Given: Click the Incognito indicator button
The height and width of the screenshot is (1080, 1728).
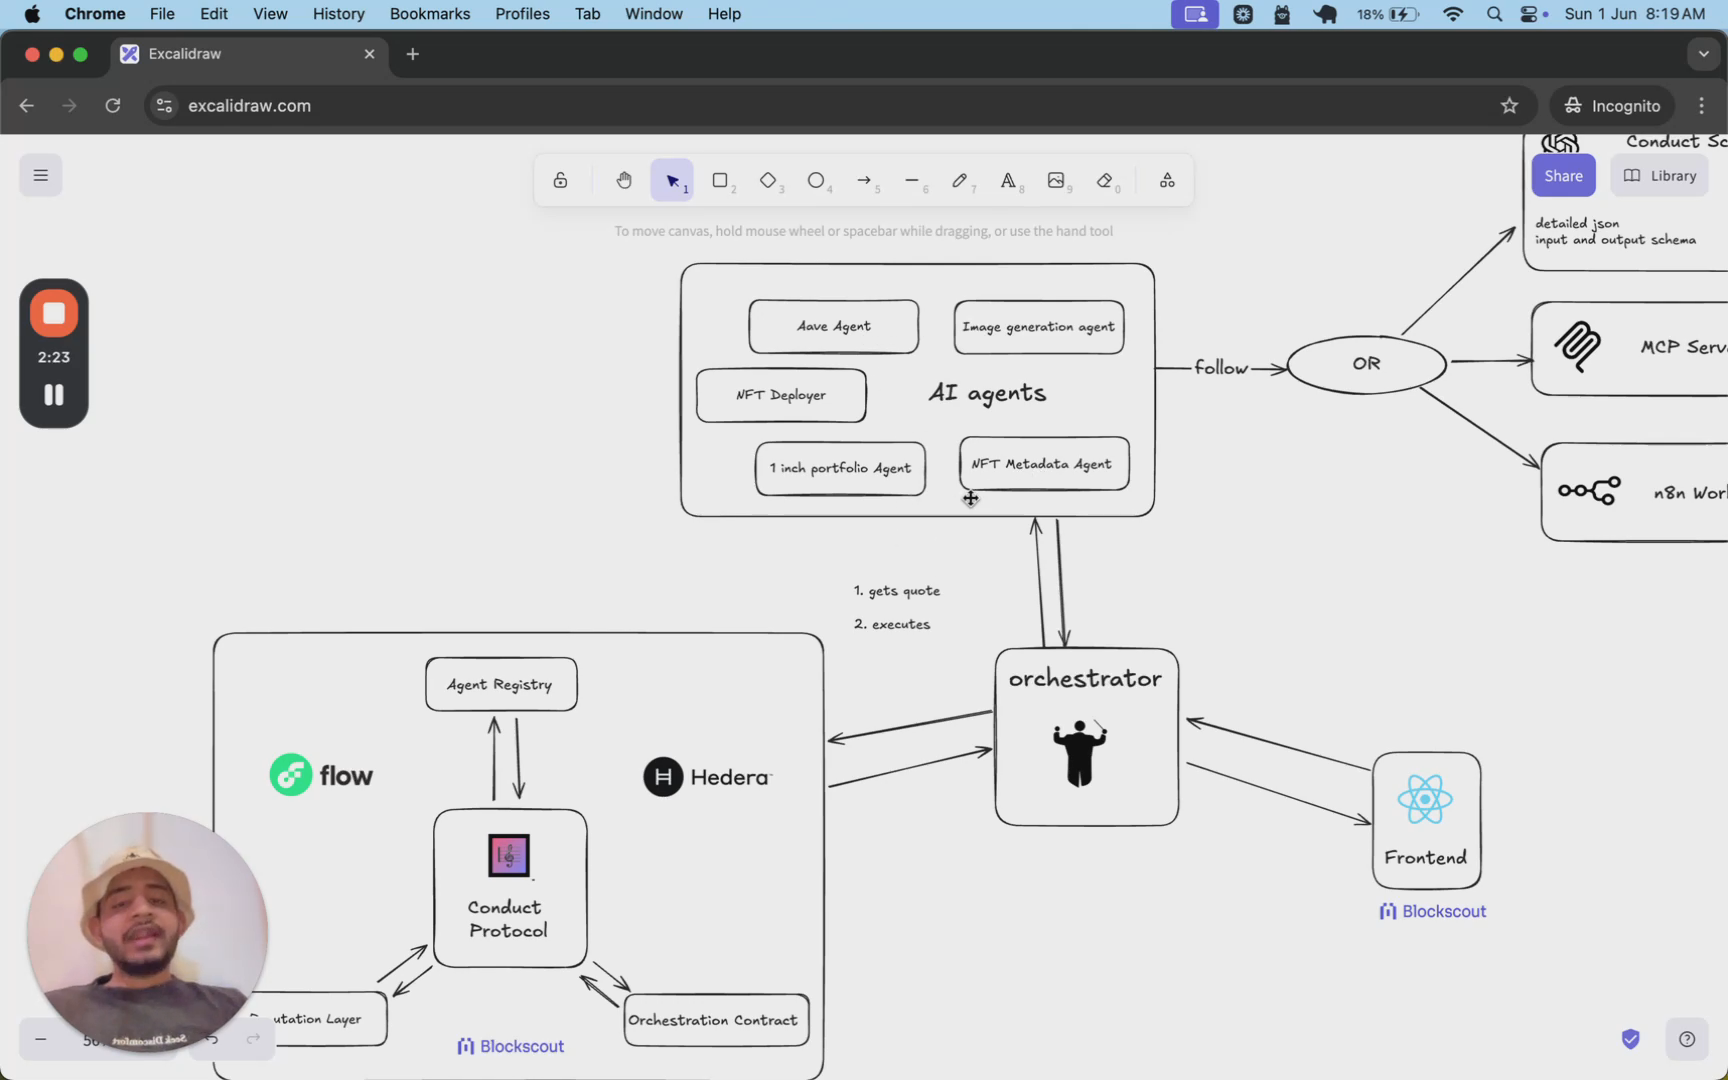Looking at the screenshot, I should click(x=1612, y=106).
